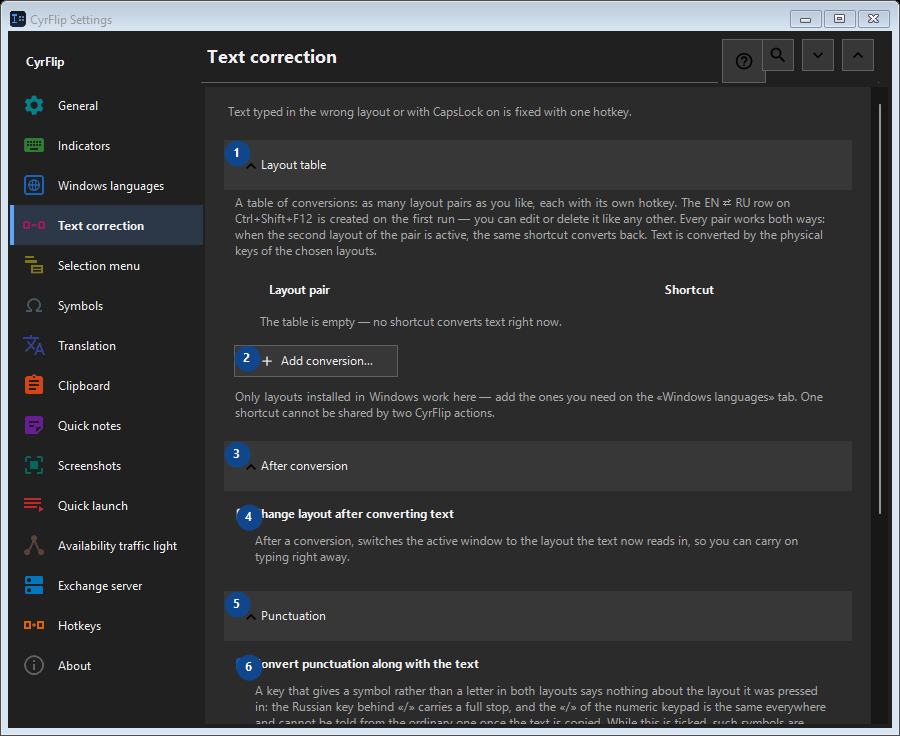Collapse the Punctuation section
The image size is (900, 736).
pos(537,616)
